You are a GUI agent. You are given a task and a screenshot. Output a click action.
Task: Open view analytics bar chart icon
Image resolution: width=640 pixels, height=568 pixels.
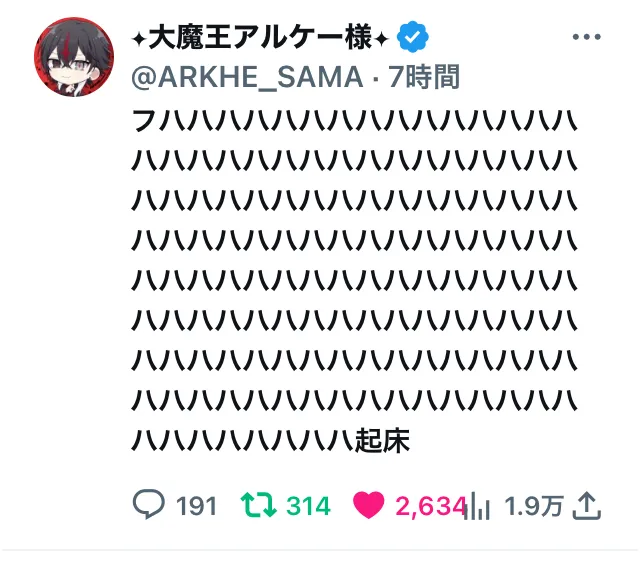click(x=478, y=506)
